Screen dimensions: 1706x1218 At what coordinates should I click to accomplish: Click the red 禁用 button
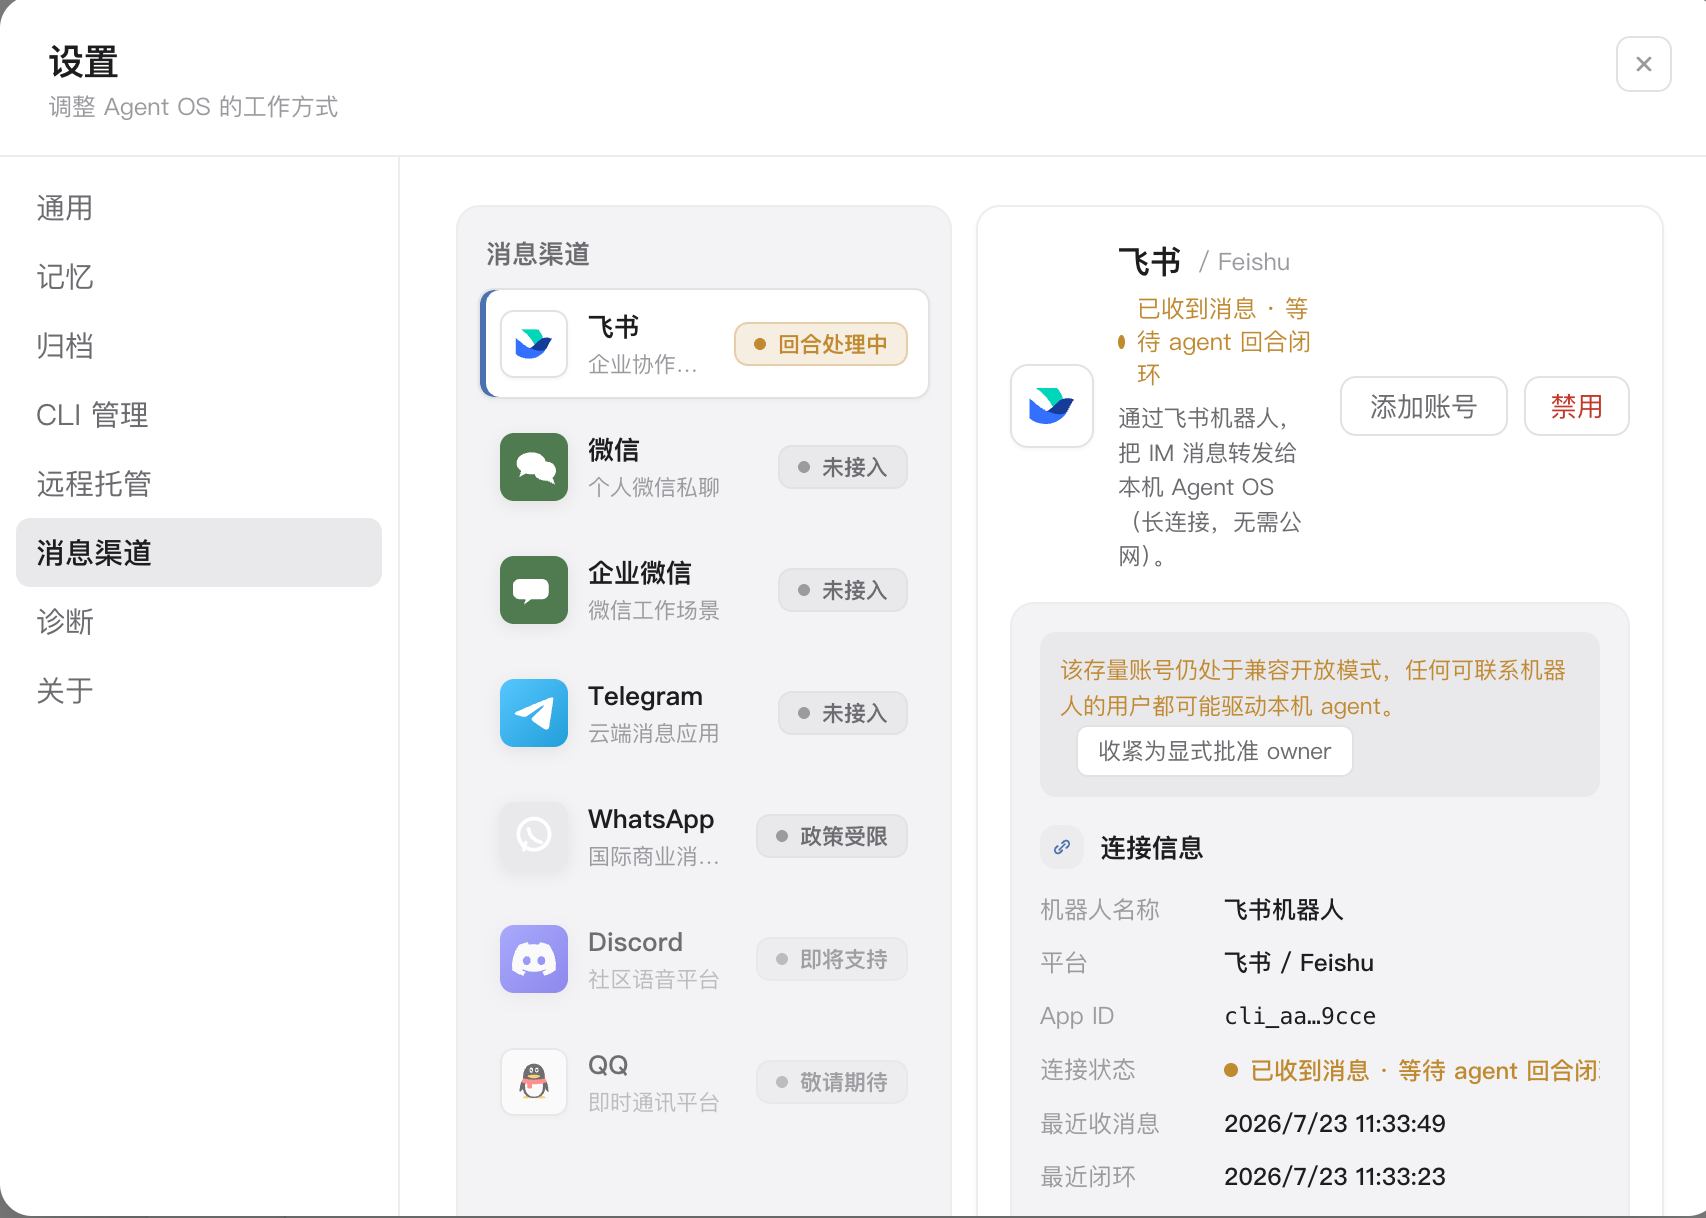(1577, 406)
